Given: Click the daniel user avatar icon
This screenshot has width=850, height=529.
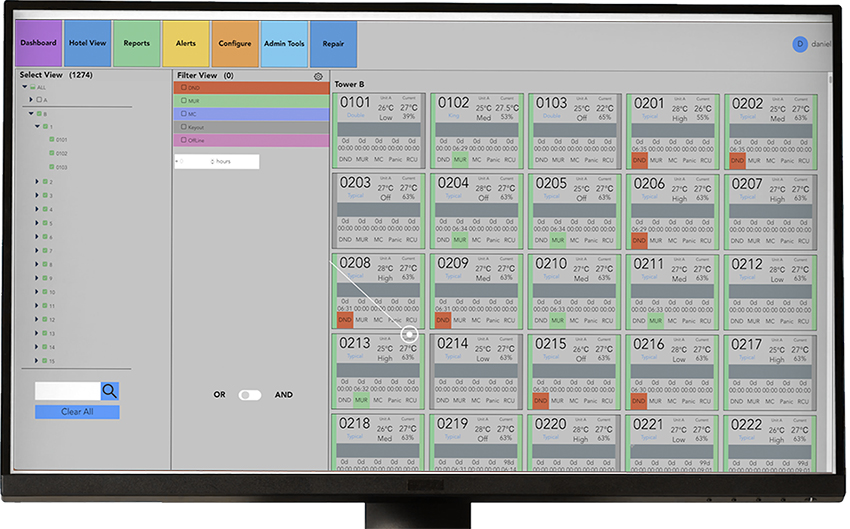Looking at the screenshot, I should pos(799,44).
